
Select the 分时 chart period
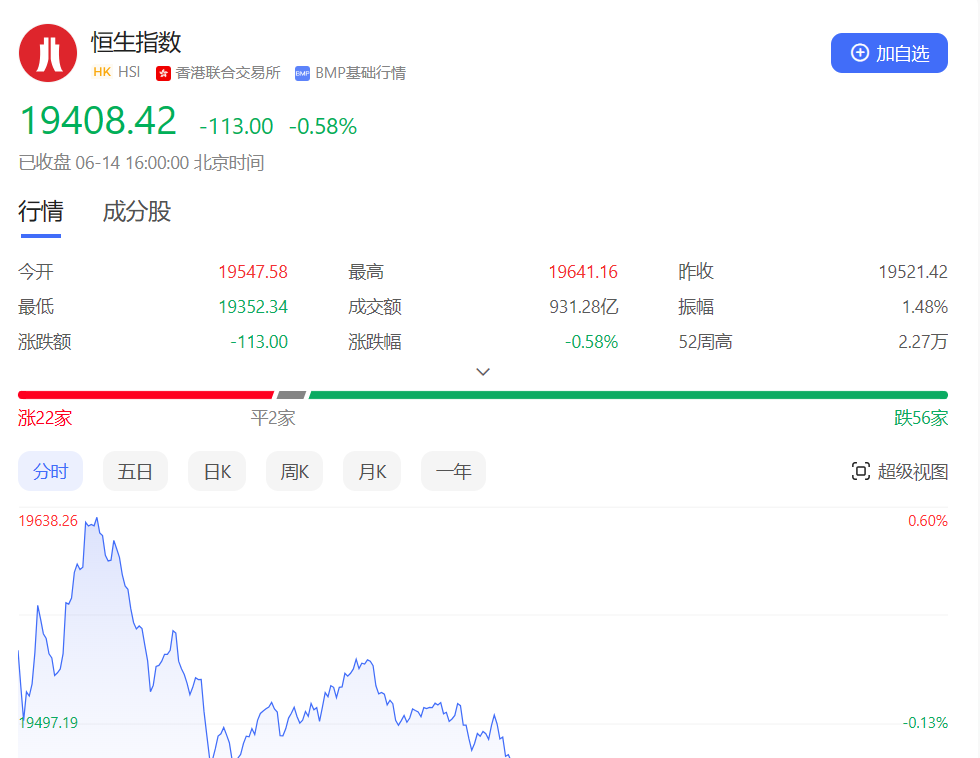tap(50, 471)
